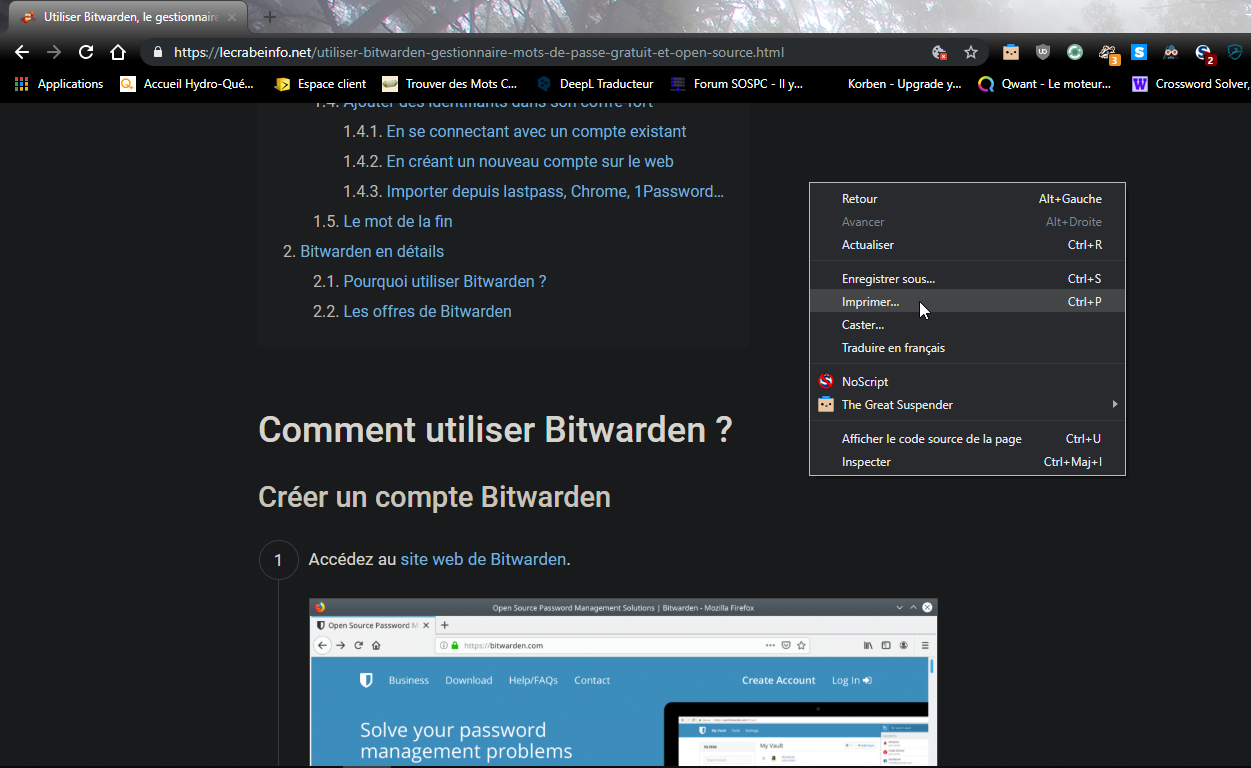Screen dimensions: 1251x768
Task: Open the uBlock Origin shield extension
Action: [x=1043, y=52]
